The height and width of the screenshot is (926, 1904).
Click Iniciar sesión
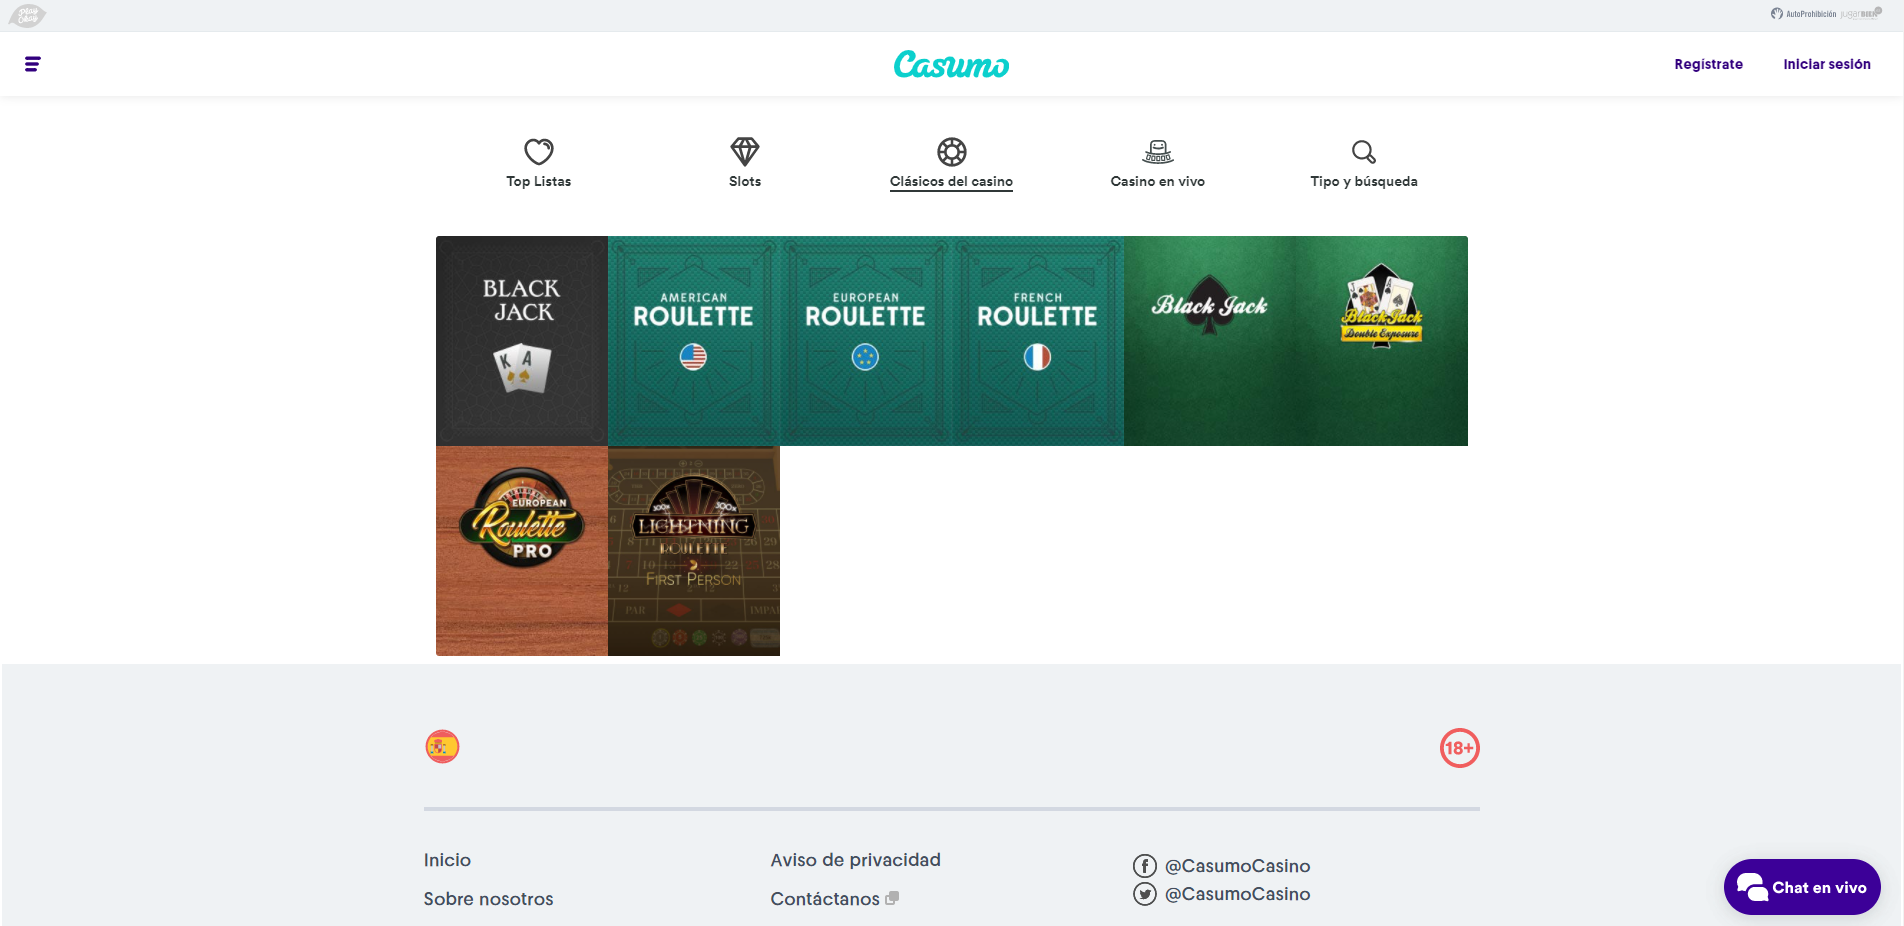[1827, 64]
